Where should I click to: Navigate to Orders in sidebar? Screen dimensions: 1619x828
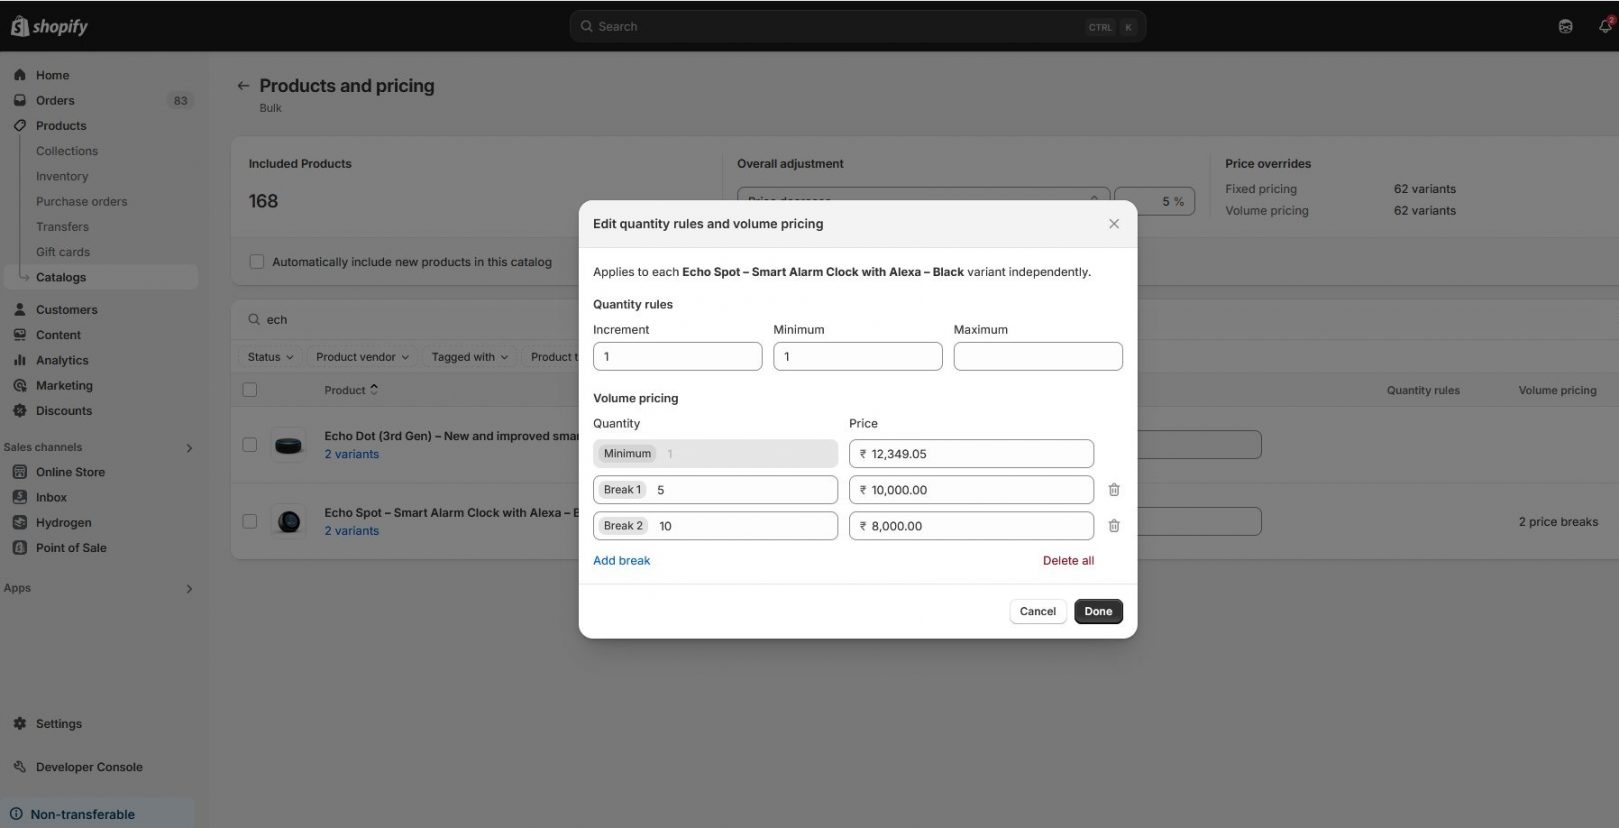pos(55,100)
